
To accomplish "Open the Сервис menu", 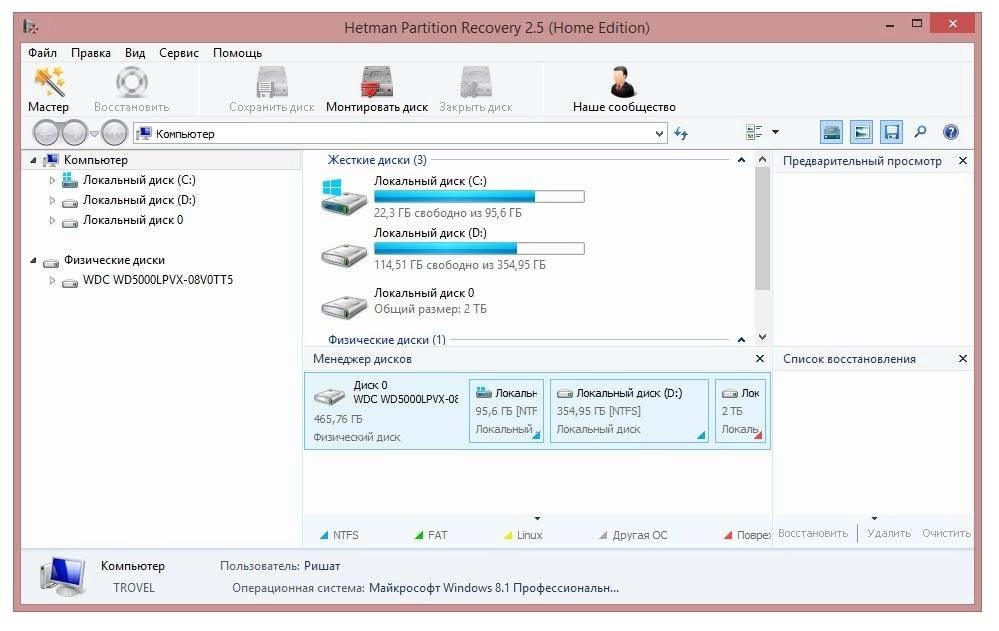I will pyautogui.click(x=178, y=53).
